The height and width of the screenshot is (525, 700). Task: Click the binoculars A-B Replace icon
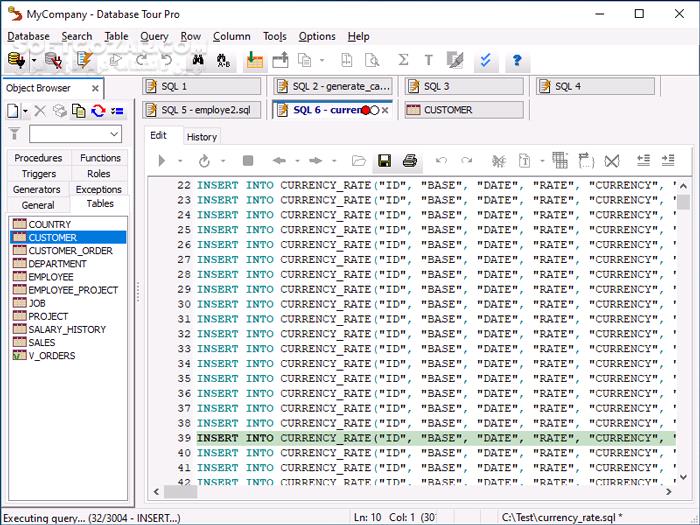[x=223, y=60]
